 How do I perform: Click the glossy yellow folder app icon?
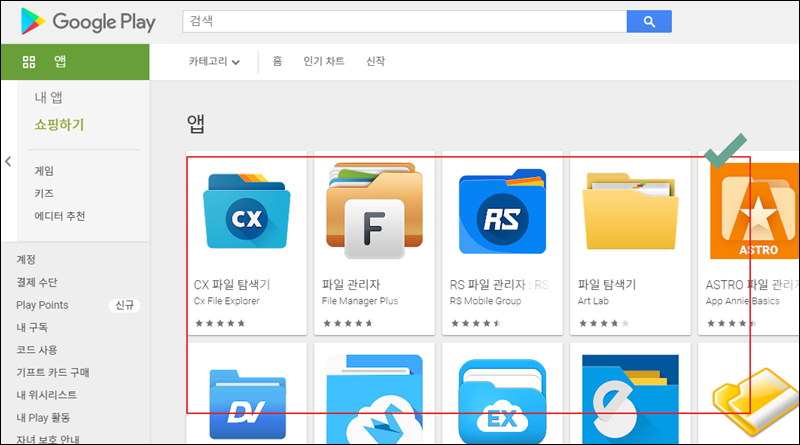click(756, 402)
